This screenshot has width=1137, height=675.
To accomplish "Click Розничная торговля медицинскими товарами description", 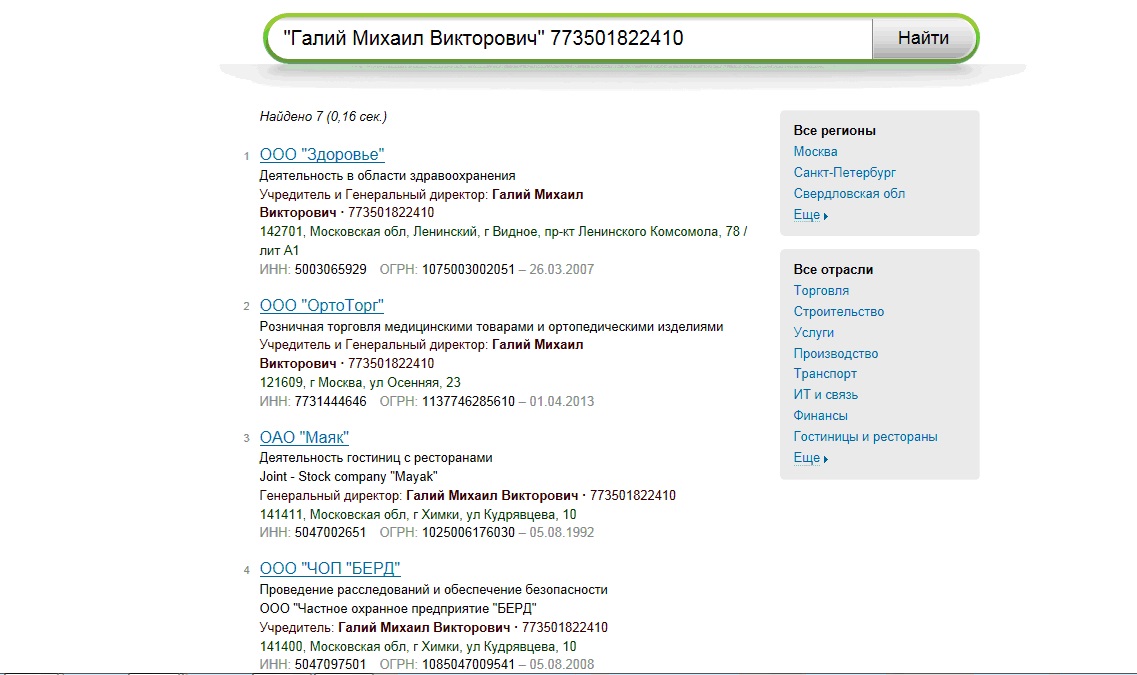I will tap(491, 326).
